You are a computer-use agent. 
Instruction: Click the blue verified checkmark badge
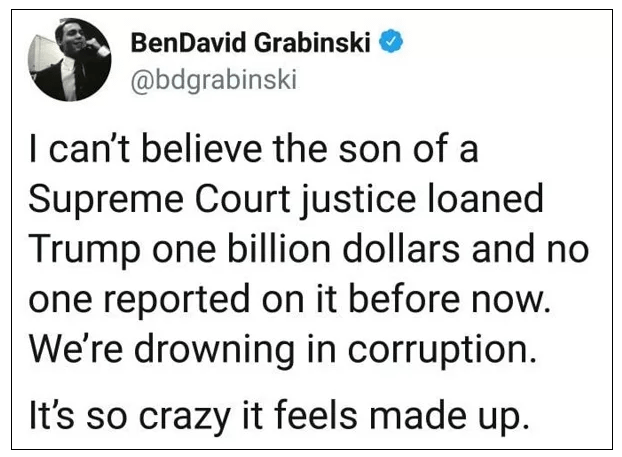click(391, 41)
